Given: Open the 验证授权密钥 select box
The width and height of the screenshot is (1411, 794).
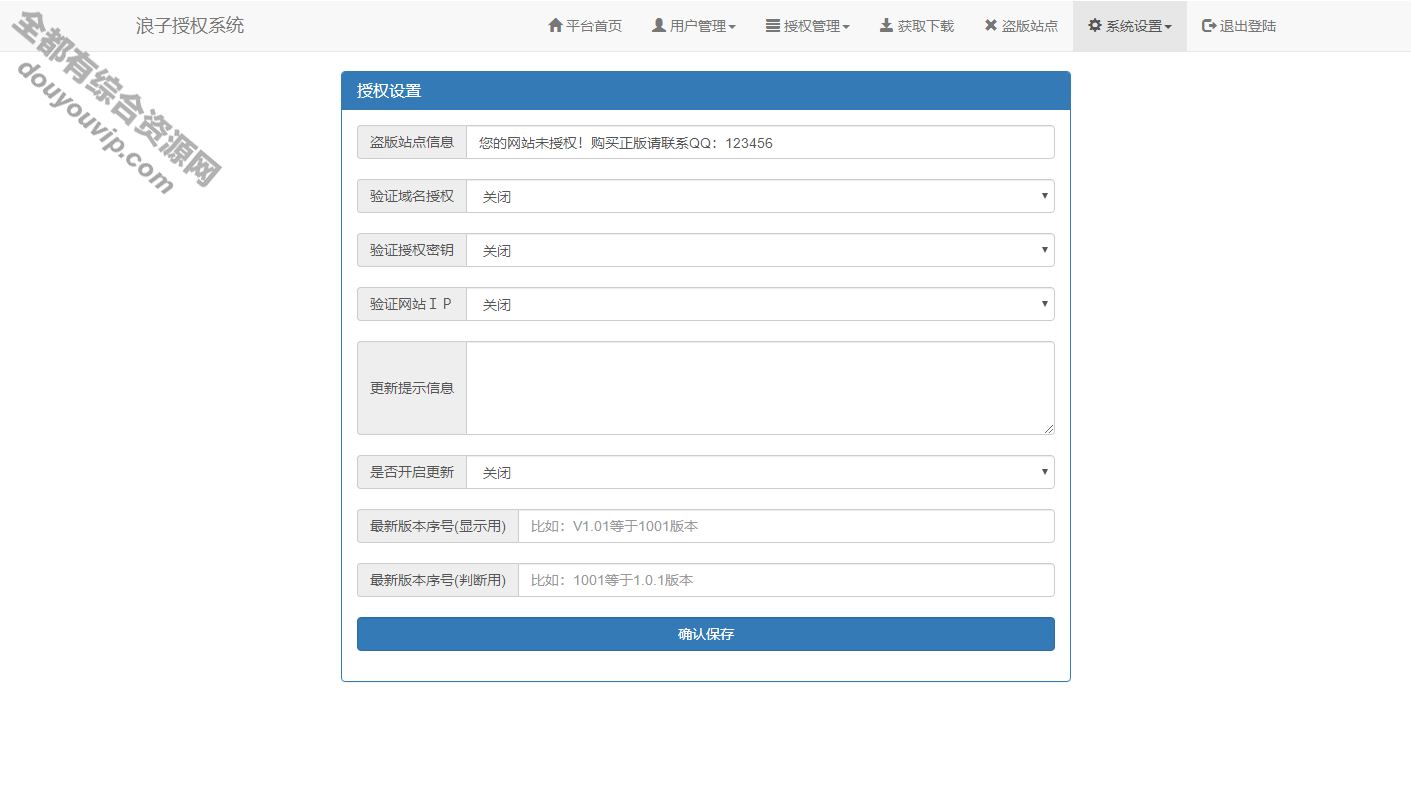Looking at the screenshot, I should 760,250.
